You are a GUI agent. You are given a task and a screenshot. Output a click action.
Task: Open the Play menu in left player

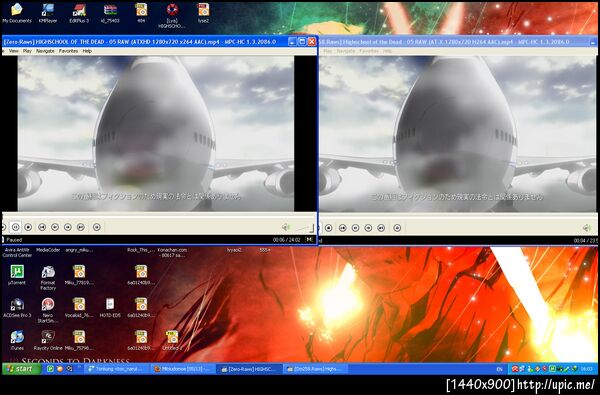27,51
